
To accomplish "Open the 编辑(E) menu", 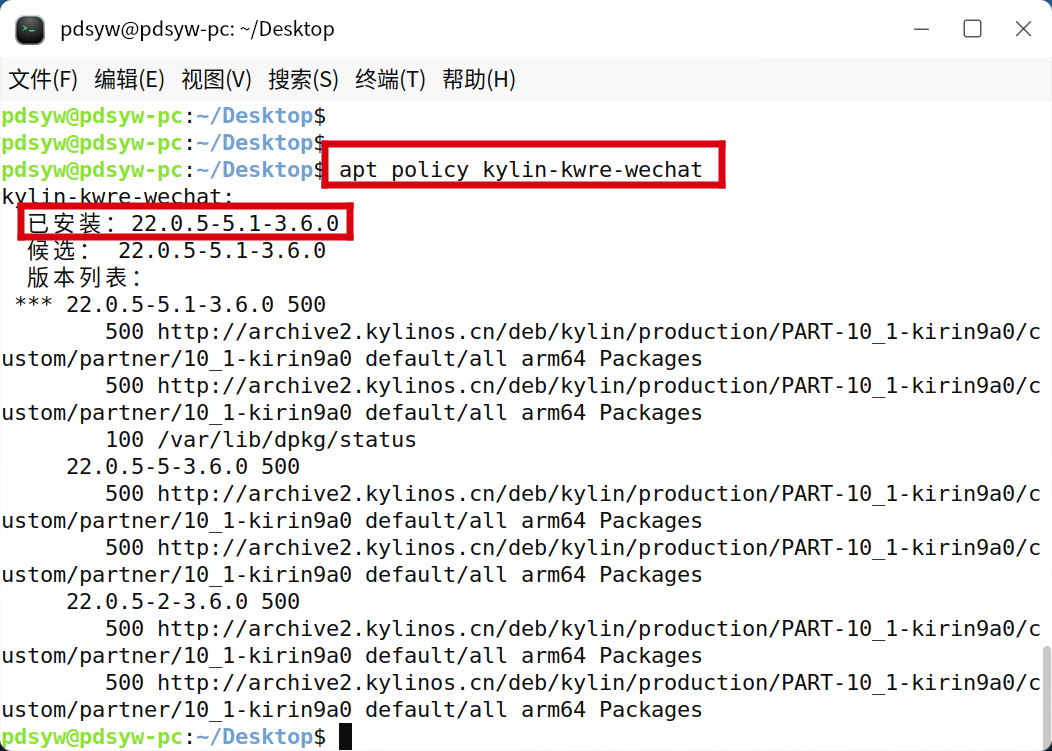I will click(x=129, y=80).
